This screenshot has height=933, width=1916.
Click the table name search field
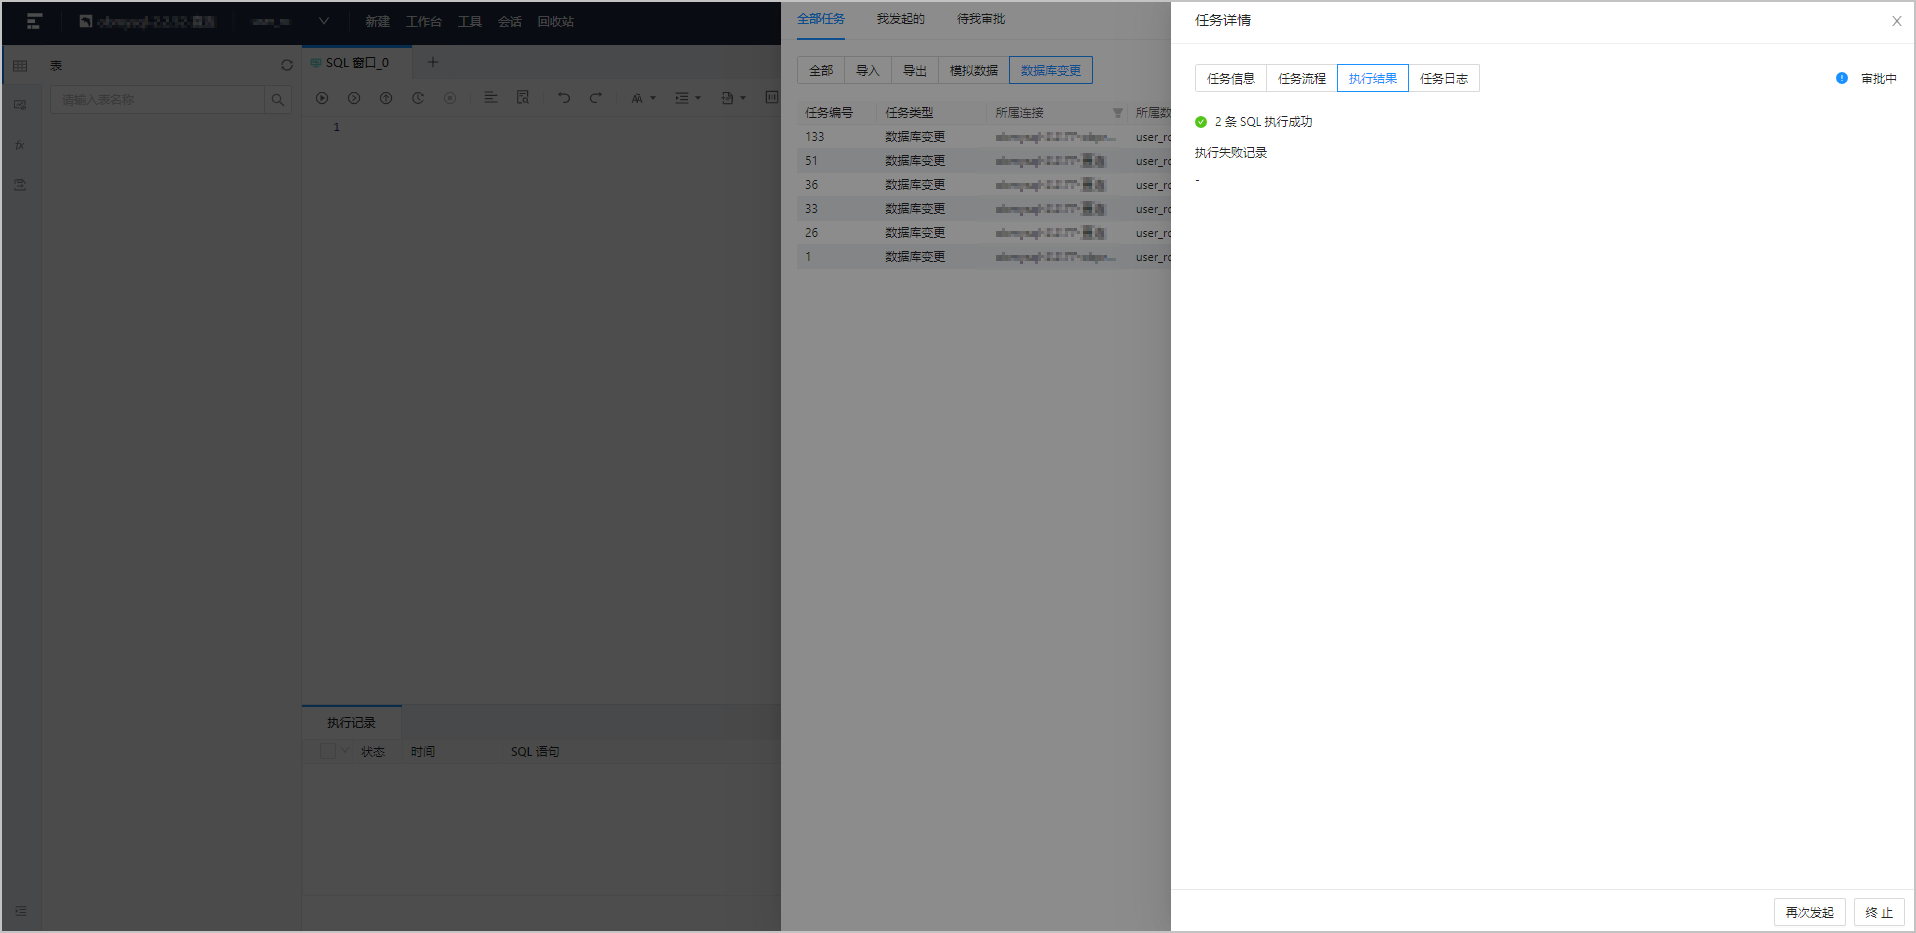158,100
